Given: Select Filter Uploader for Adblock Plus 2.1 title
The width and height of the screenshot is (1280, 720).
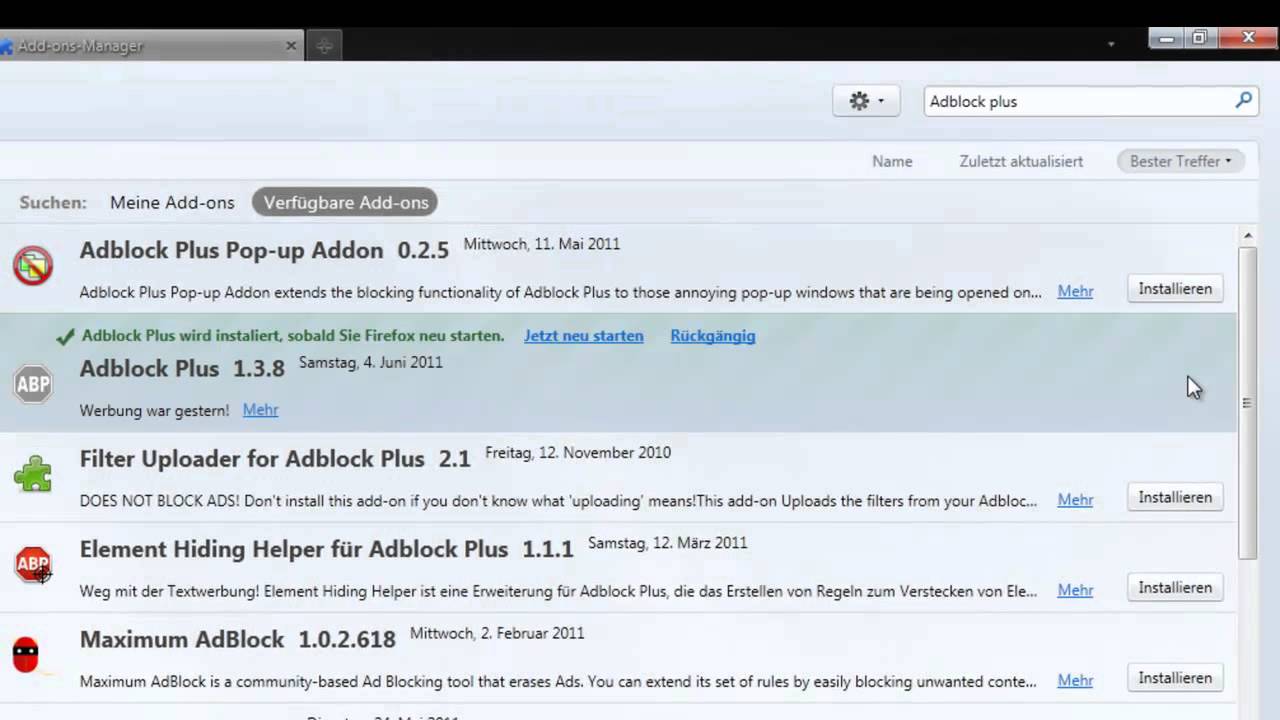Looking at the screenshot, I should point(275,459).
